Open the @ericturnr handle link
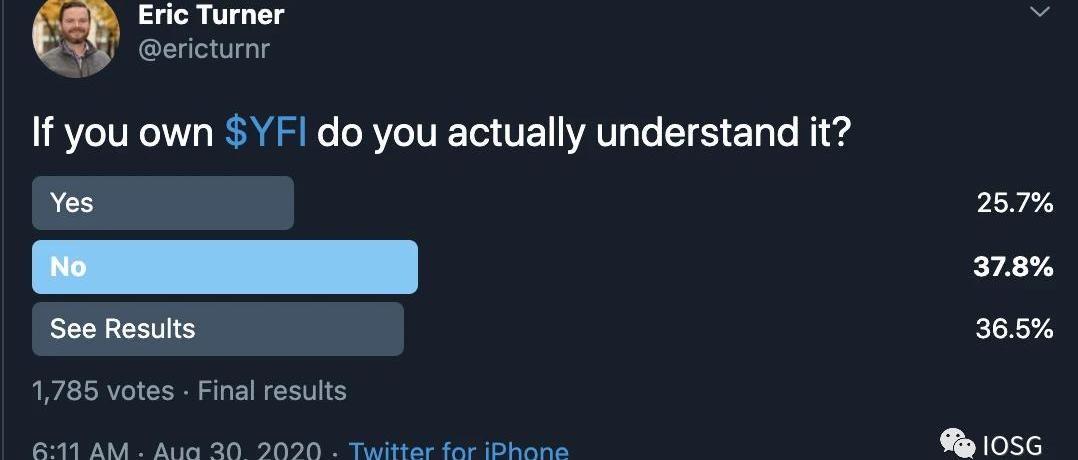This screenshot has height=460, width=1078. (204, 50)
